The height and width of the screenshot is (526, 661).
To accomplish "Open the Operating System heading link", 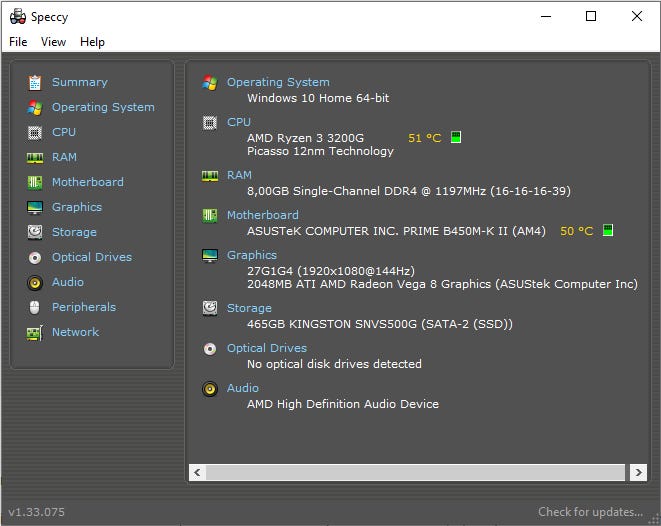I will click(x=278, y=82).
